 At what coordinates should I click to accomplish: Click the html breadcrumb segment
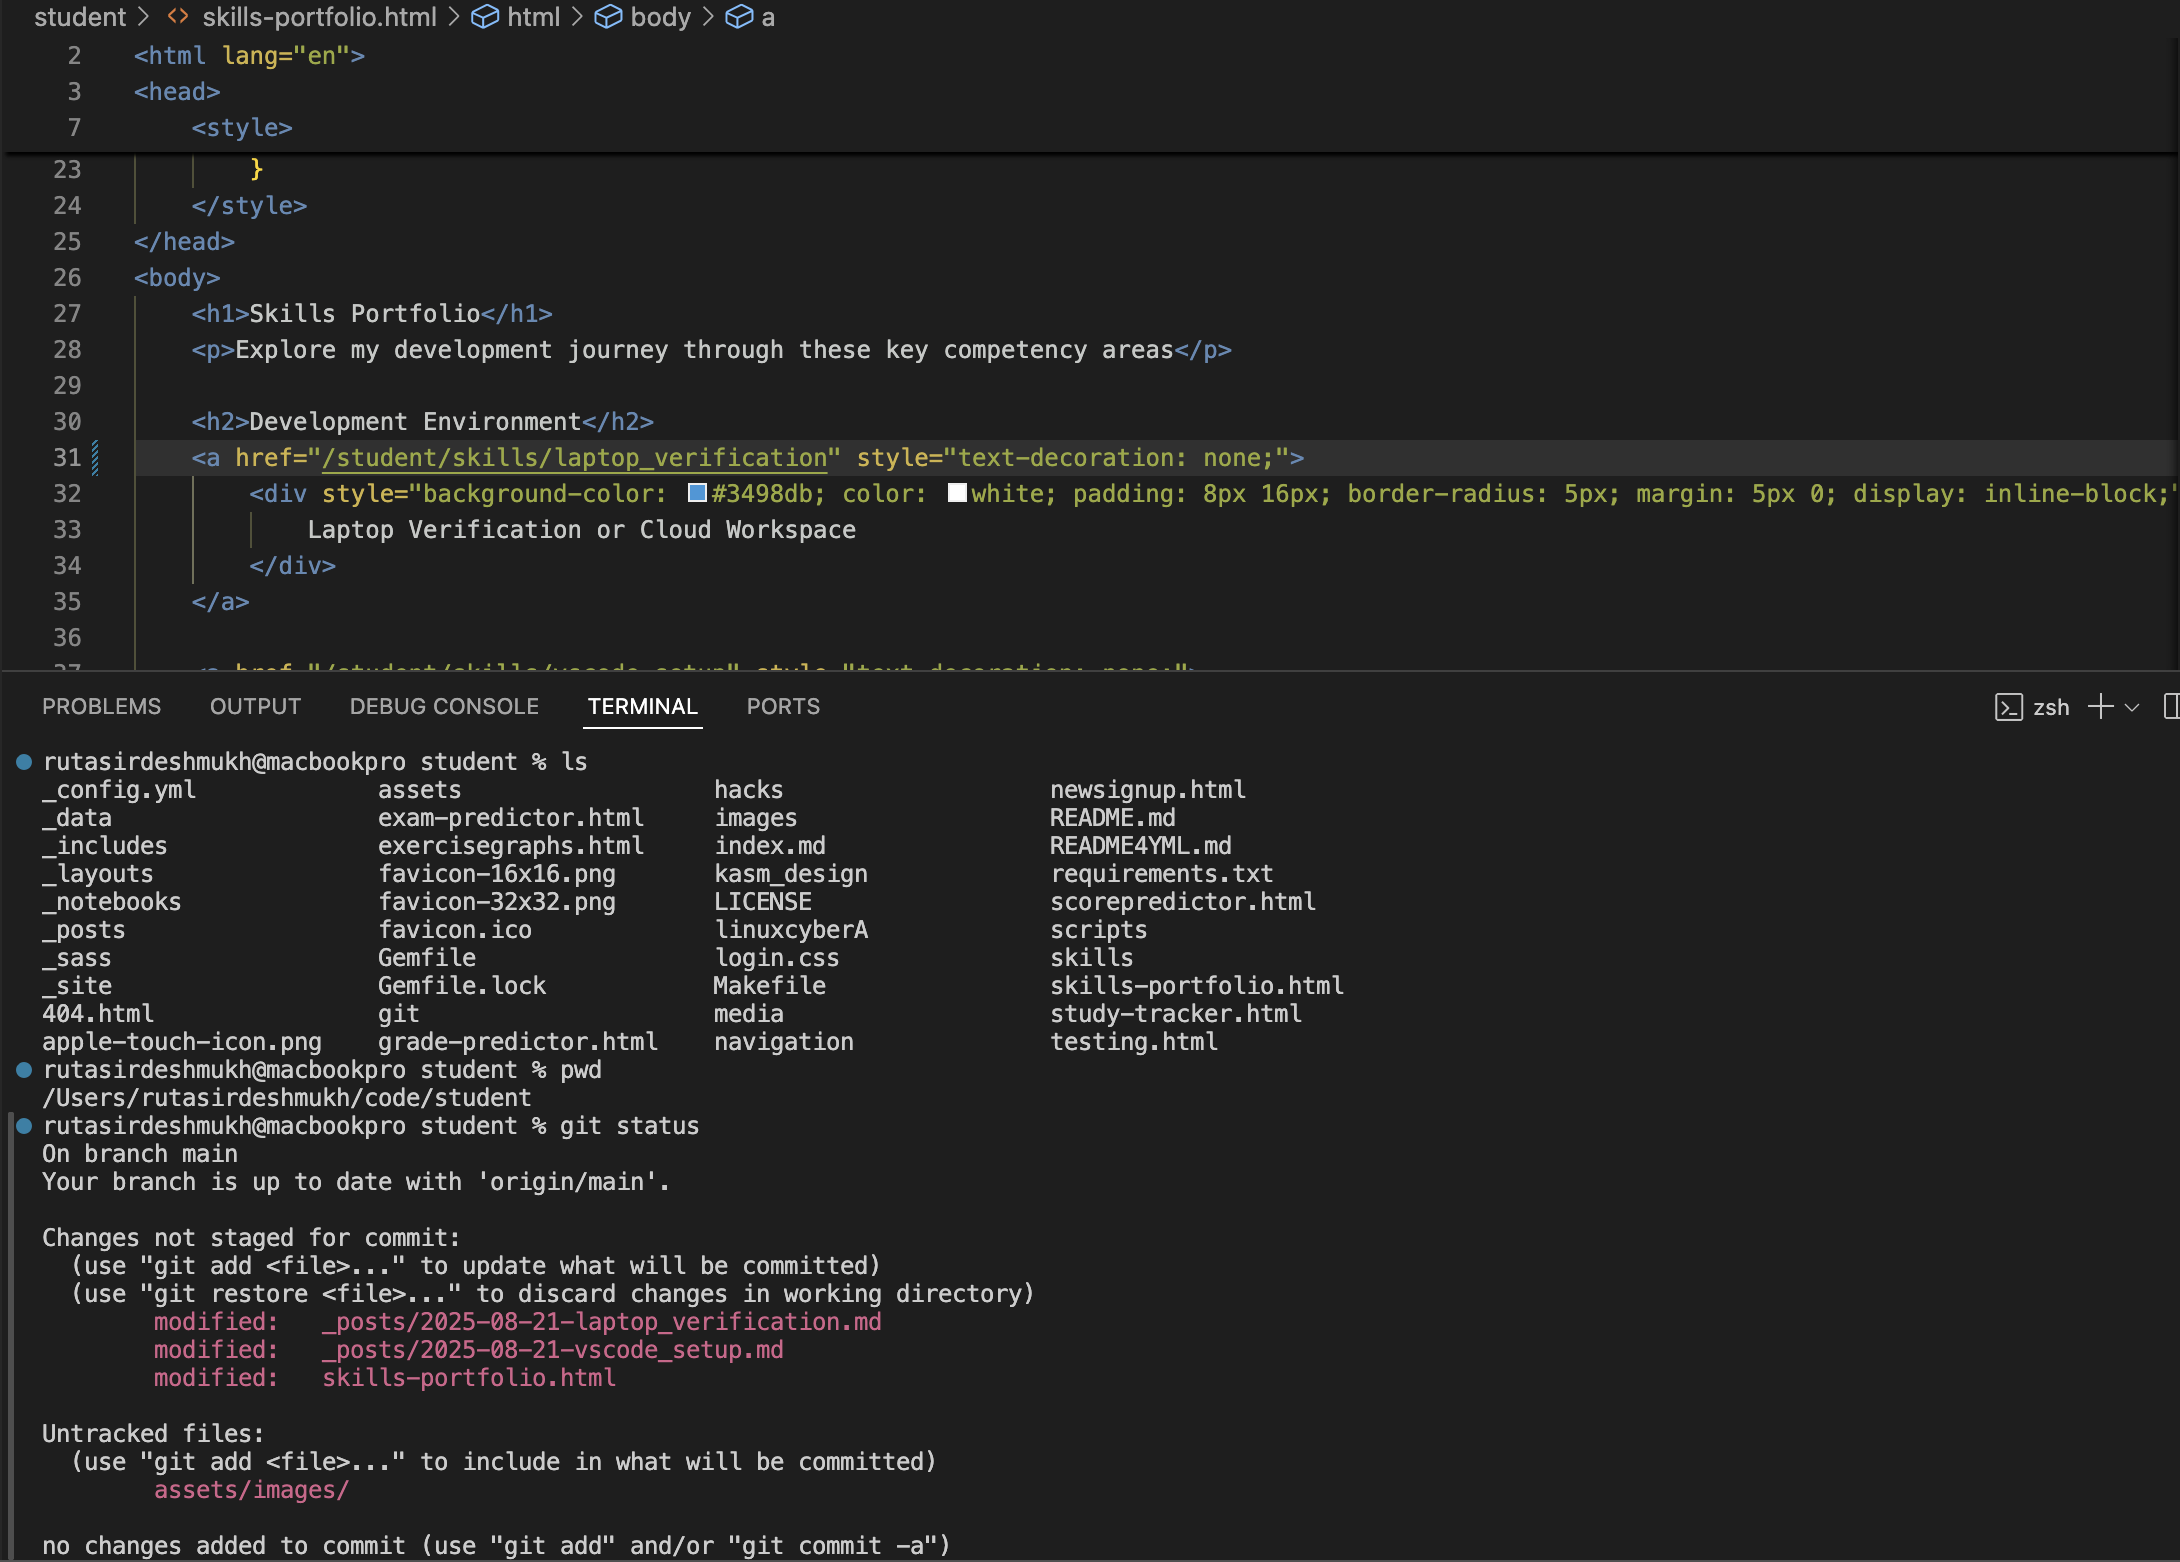click(x=533, y=17)
